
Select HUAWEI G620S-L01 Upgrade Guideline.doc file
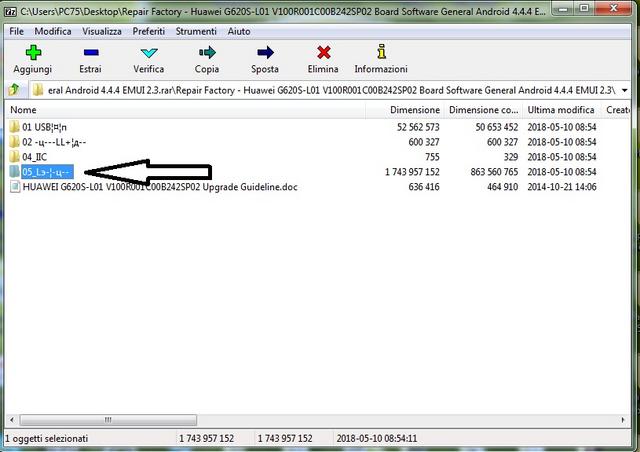160,187
